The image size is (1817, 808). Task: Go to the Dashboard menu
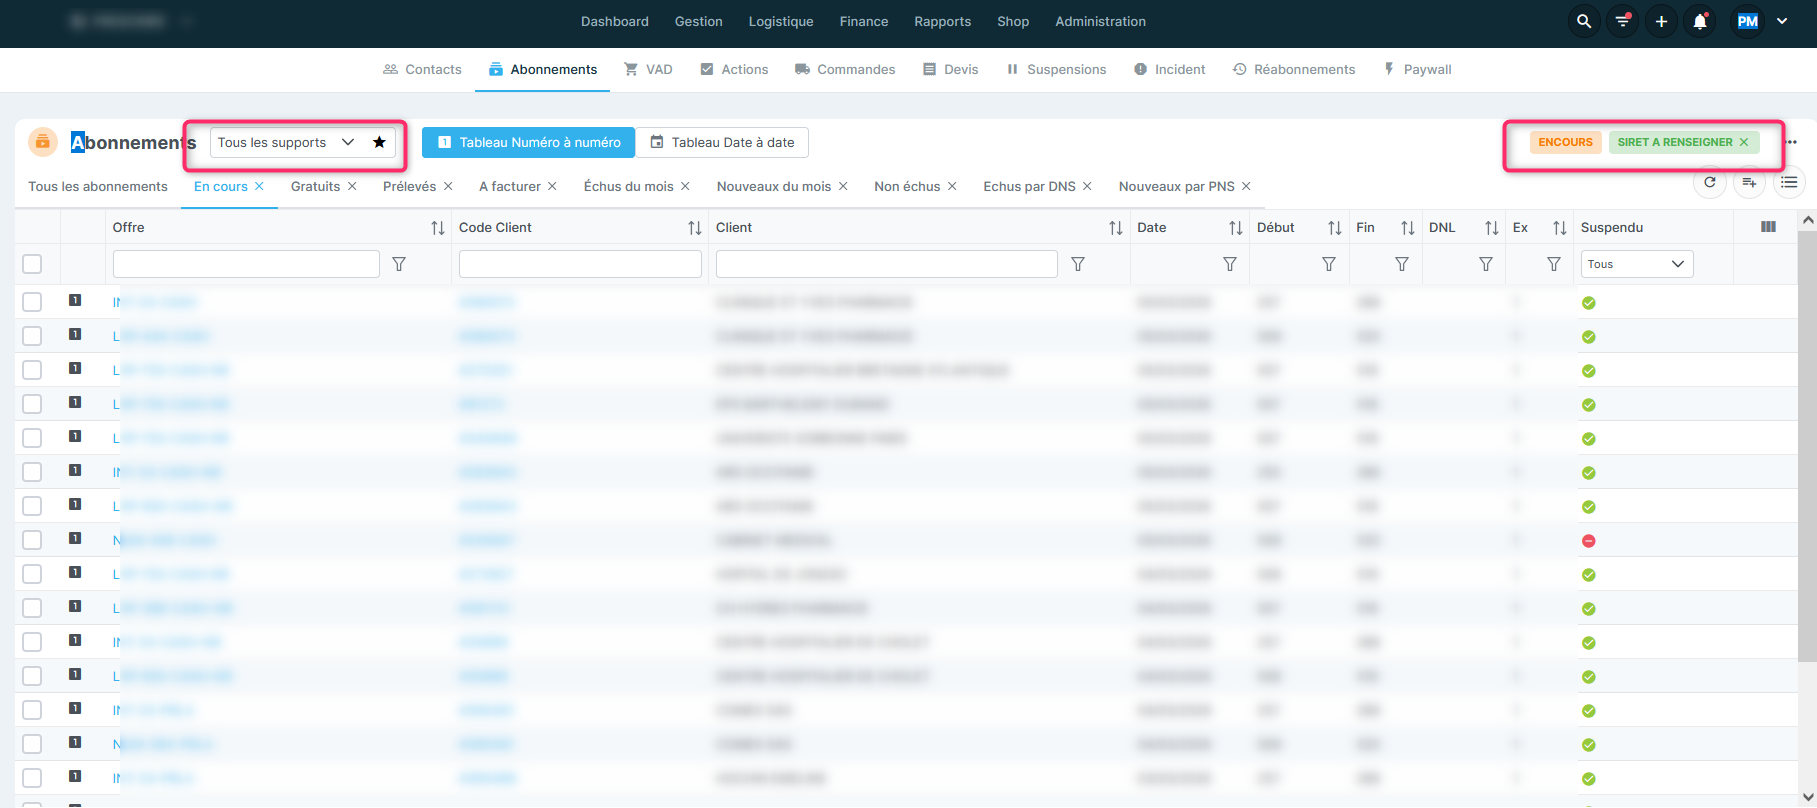point(615,21)
